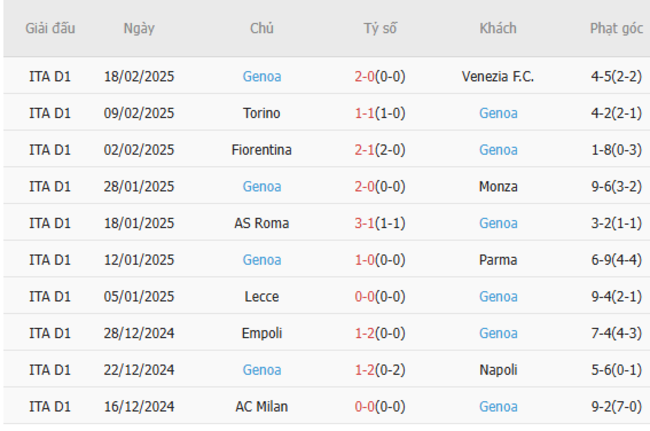
Task: Select Genoa link in Empoli match row
Action: [498, 333]
